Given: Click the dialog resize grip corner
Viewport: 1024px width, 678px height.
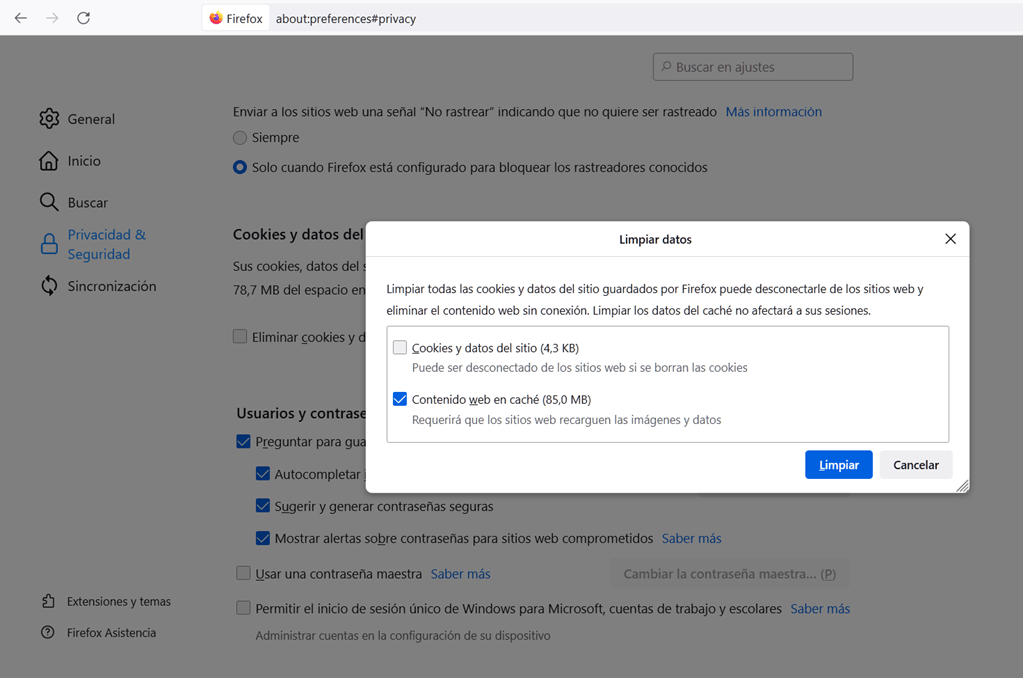Looking at the screenshot, I should click(963, 486).
